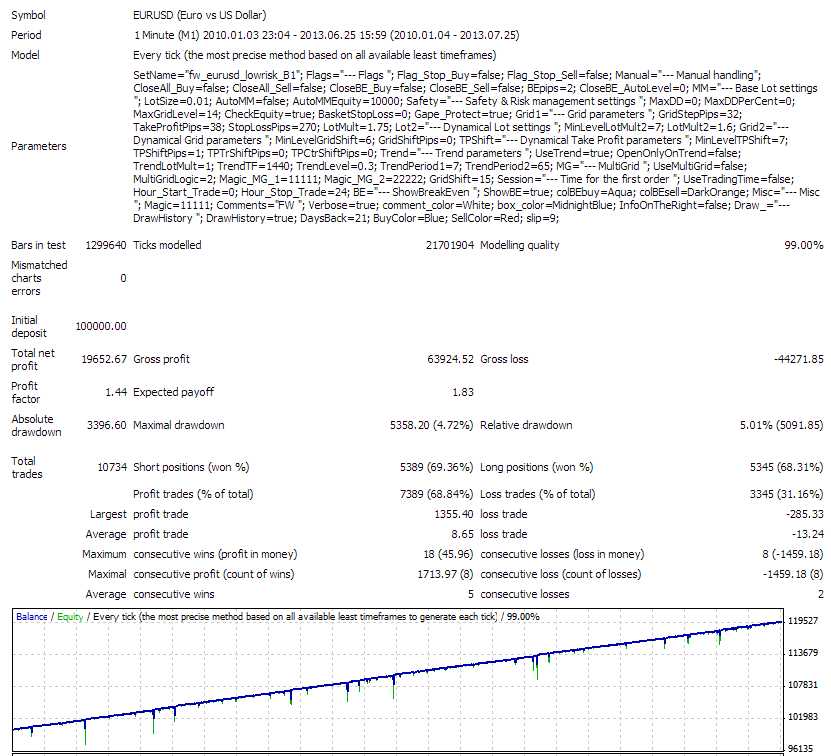Click the Bars in test label
This screenshot has height=756, width=831.
pyautogui.click(x=38, y=245)
